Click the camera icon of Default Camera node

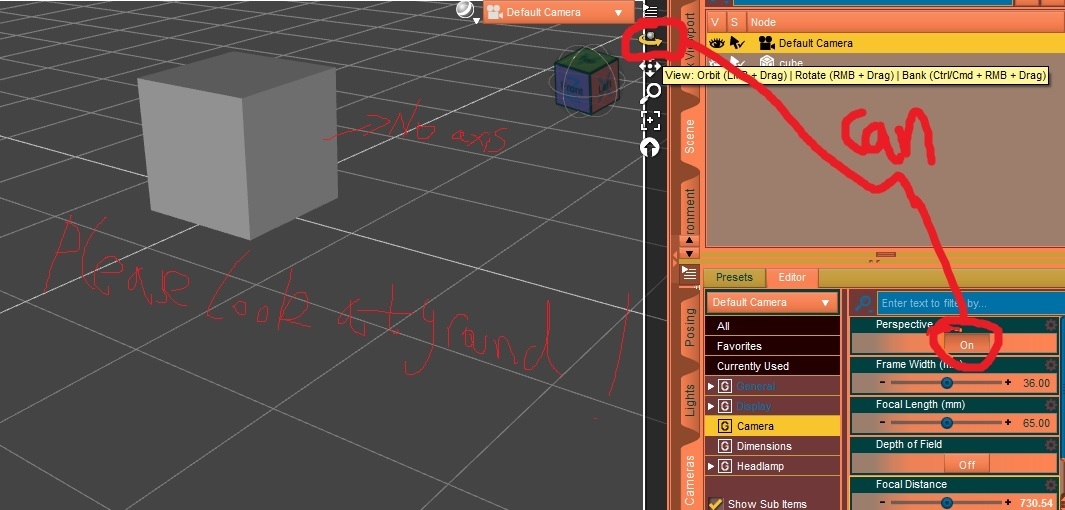767,43
